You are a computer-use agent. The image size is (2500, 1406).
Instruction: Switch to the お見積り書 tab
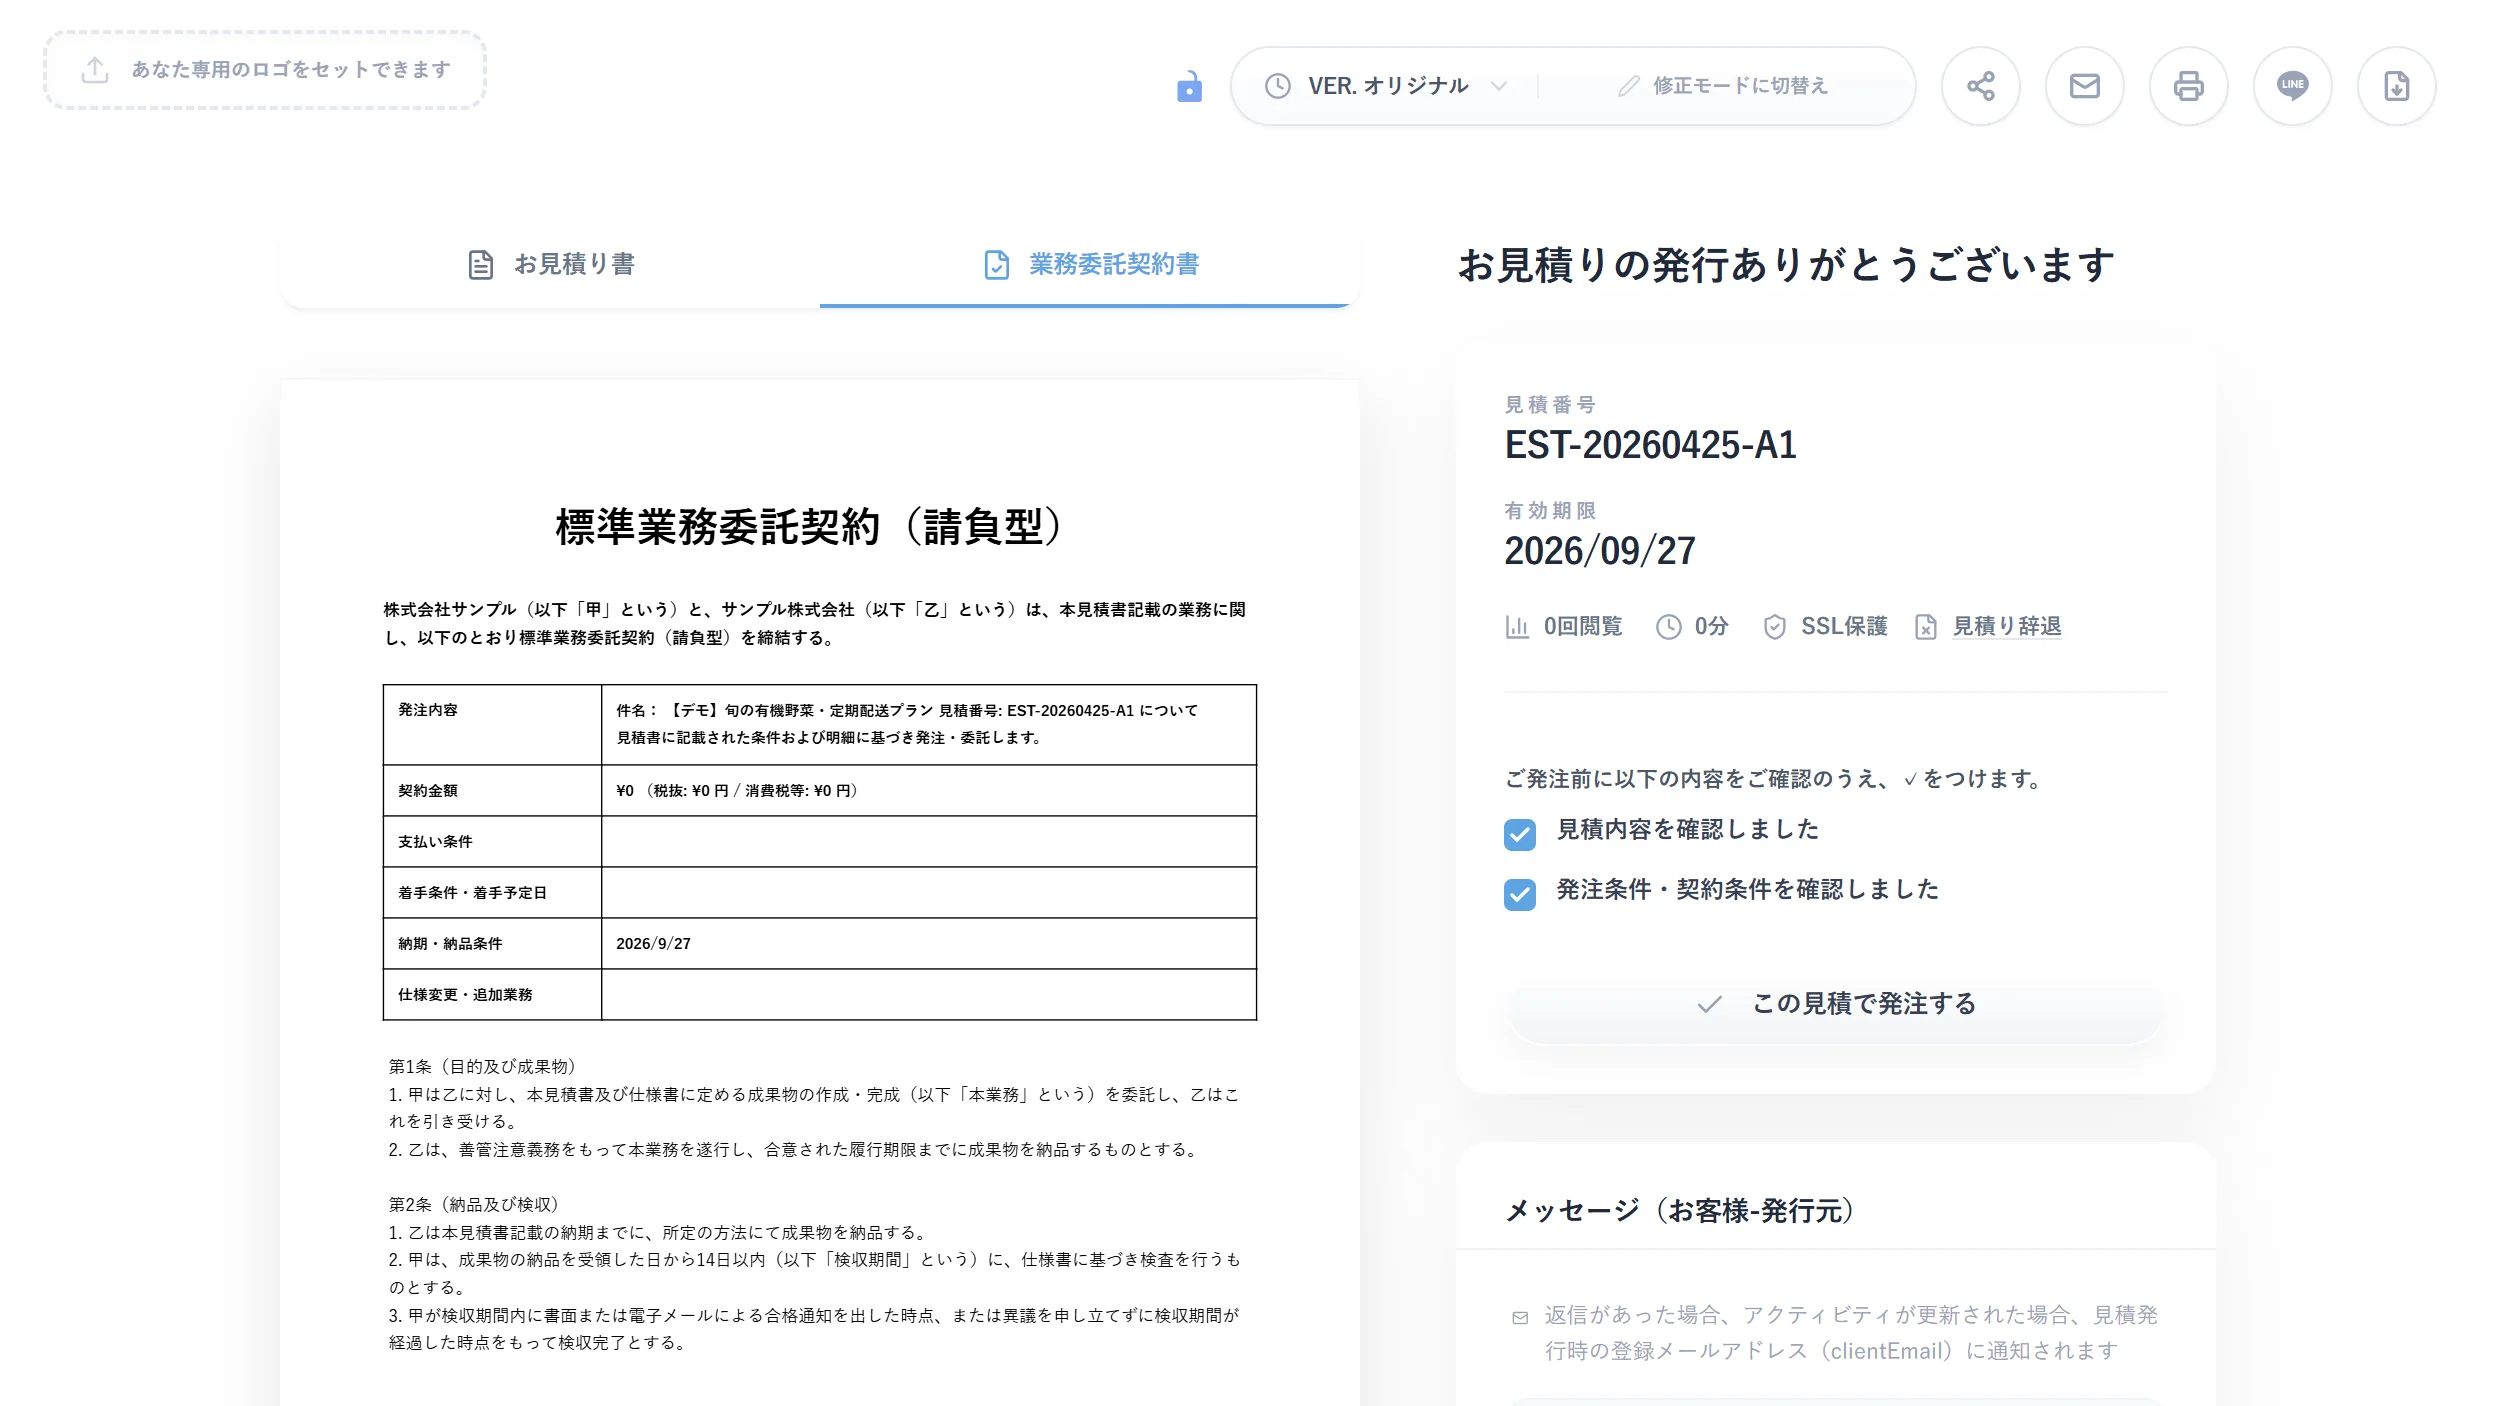coord(551,264)
